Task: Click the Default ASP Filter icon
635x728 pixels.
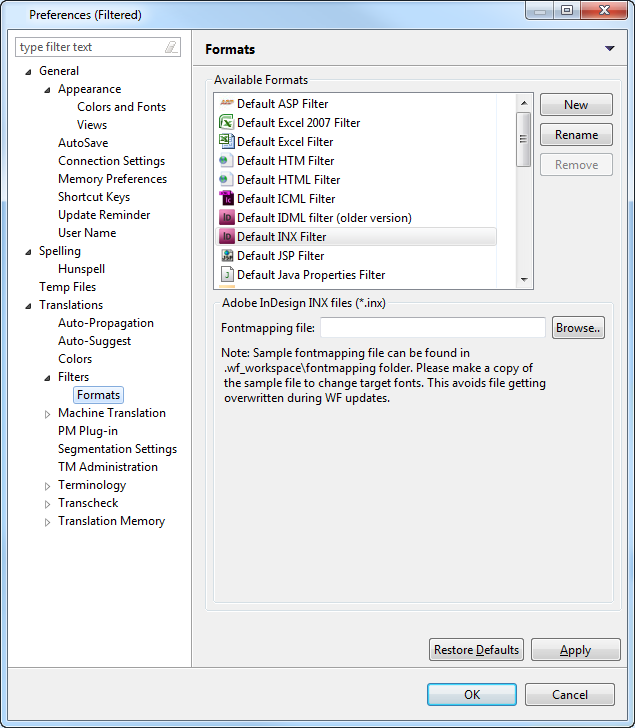Action: (227, 104)
